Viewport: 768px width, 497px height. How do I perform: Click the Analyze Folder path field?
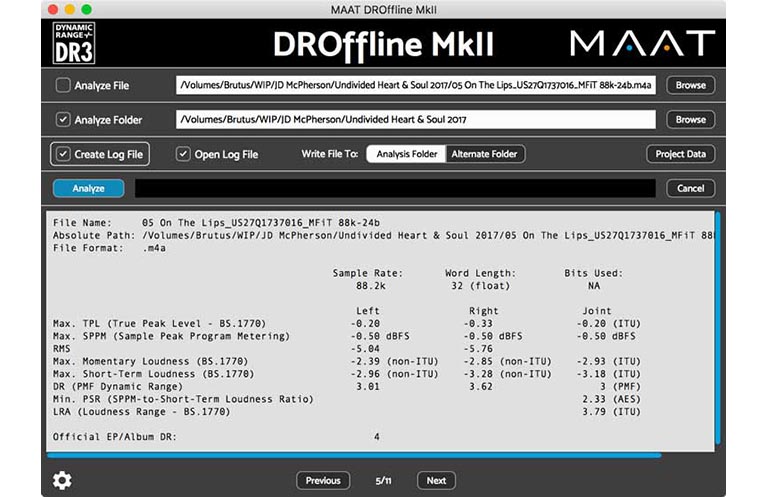(x=416, y=119)
